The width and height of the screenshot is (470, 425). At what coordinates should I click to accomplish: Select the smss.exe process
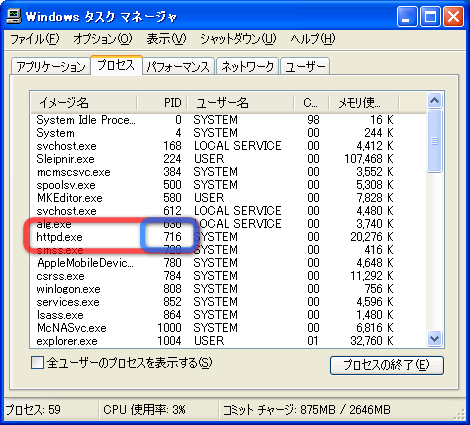pos(228,250)
